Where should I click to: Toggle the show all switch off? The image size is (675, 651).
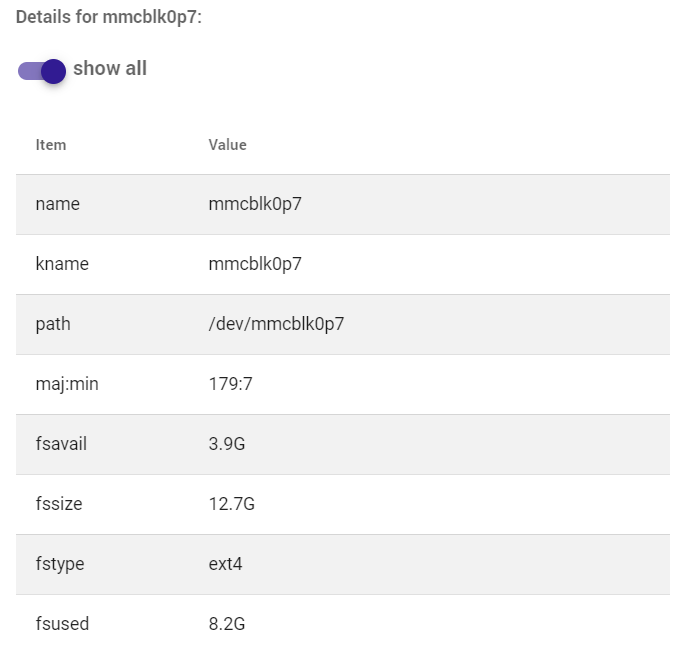click(x=42, y=71)
